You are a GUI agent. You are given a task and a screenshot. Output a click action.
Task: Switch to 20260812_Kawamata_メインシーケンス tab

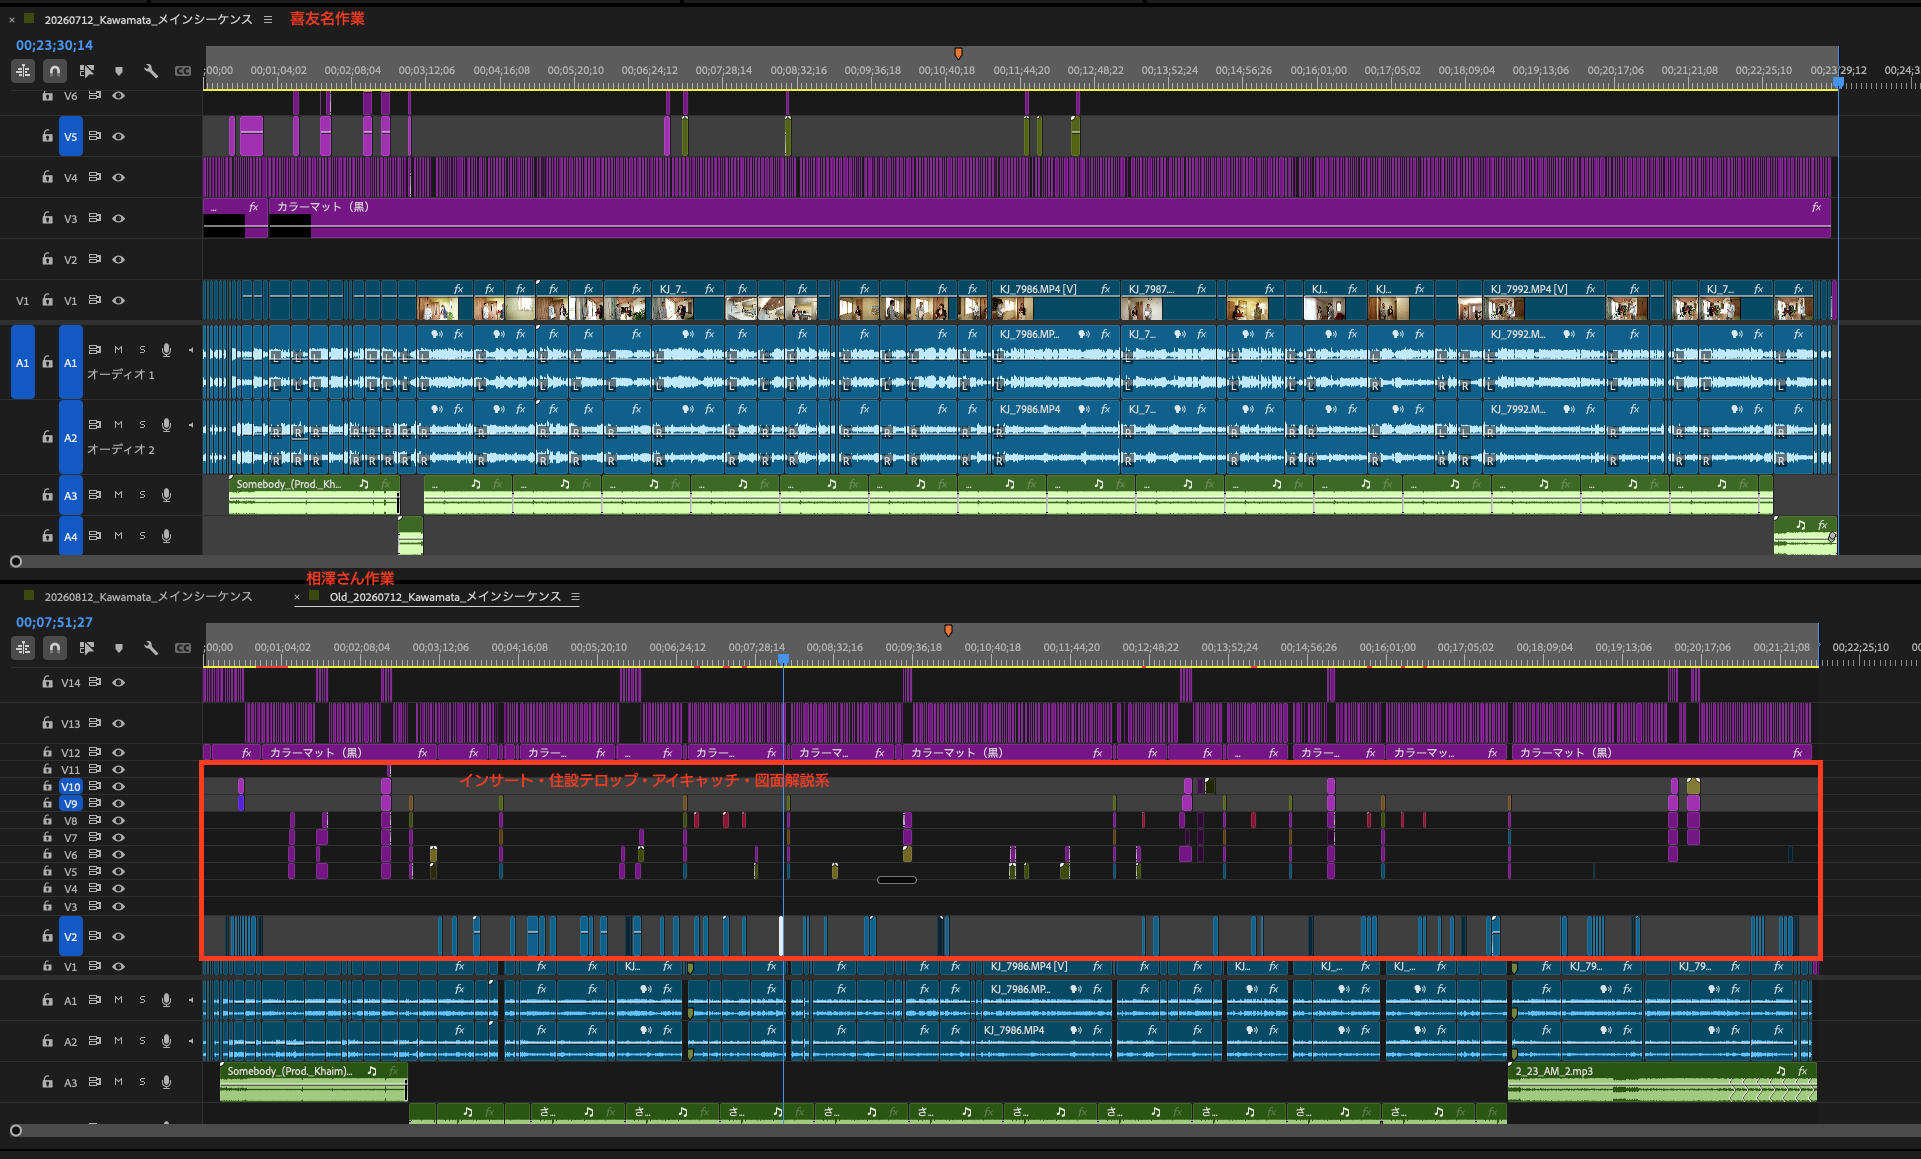pyautogui.click(x=148, y=596)
